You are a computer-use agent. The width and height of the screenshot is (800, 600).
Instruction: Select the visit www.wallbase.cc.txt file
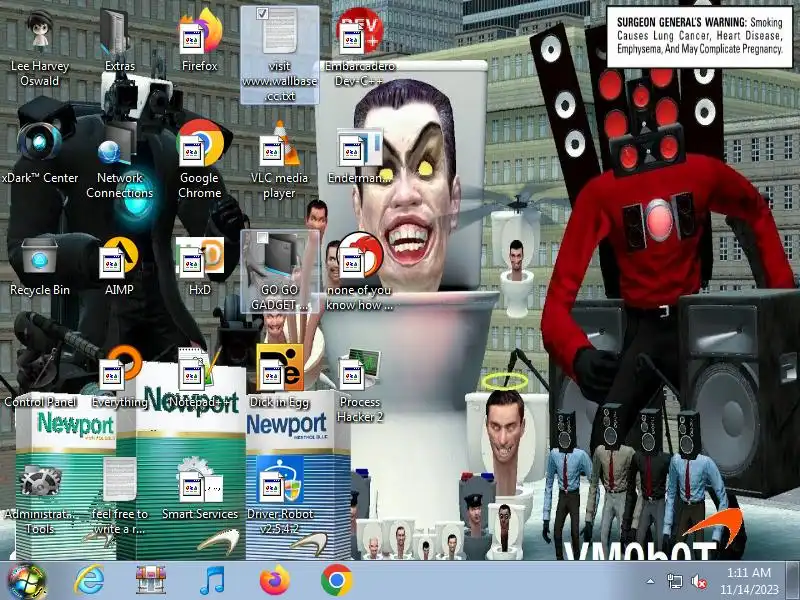pos(279,55)
